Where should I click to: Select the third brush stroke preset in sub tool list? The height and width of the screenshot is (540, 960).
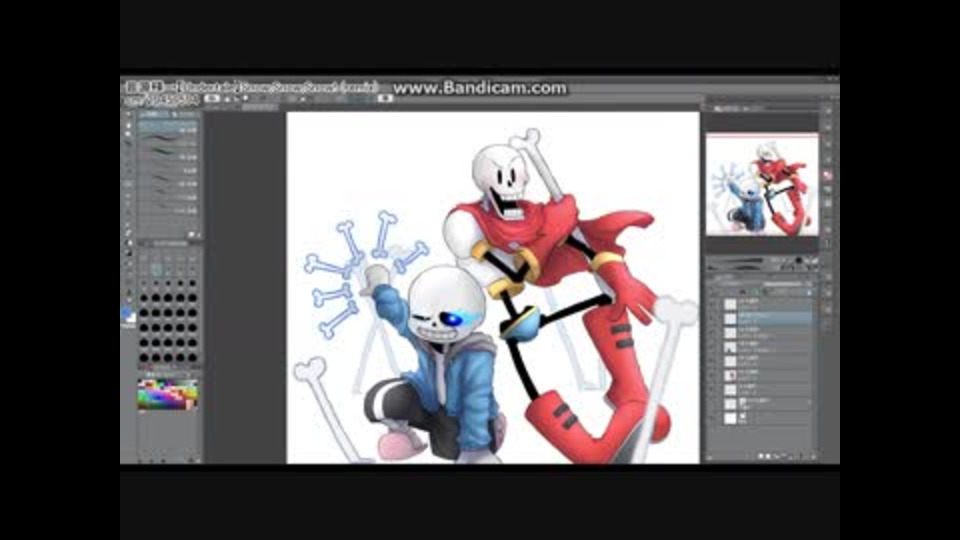pos(168,154)
